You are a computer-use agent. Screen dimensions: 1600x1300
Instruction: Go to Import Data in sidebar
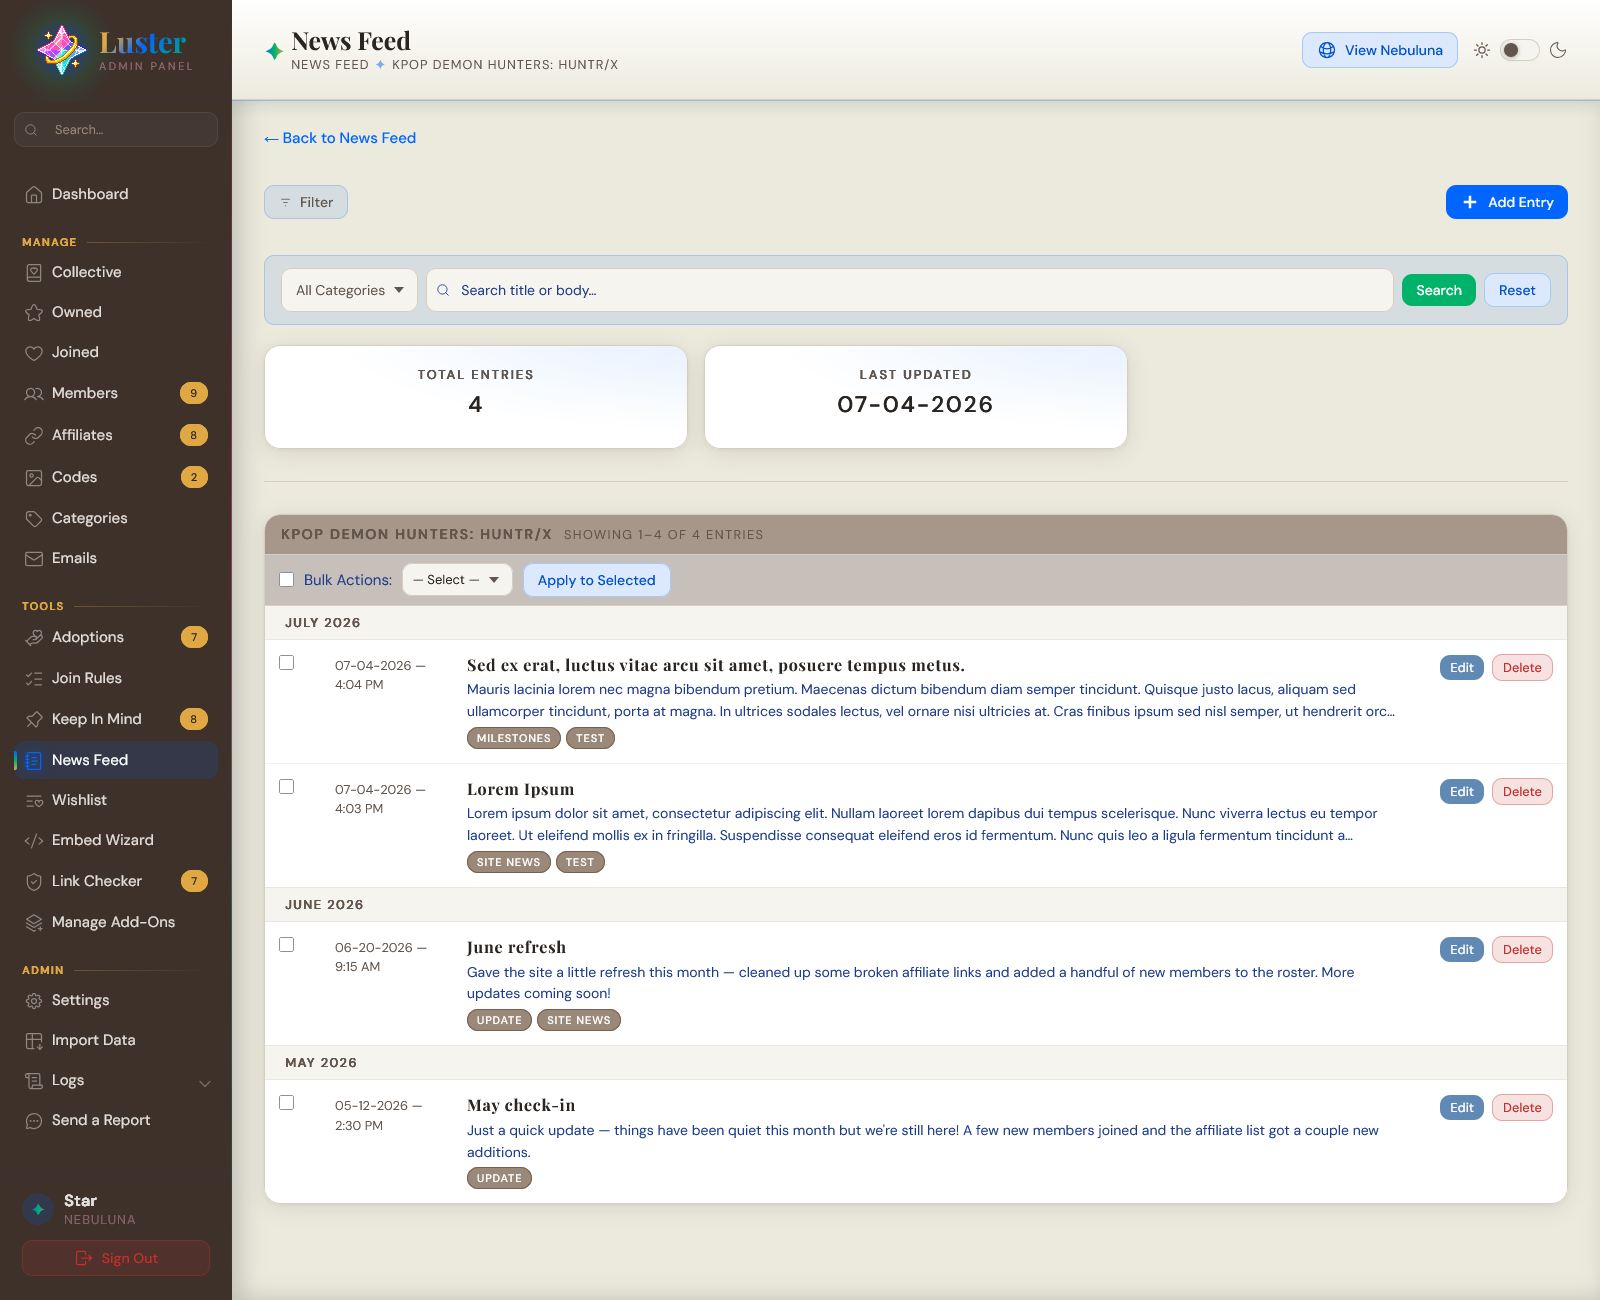[x=116, y=1040]
